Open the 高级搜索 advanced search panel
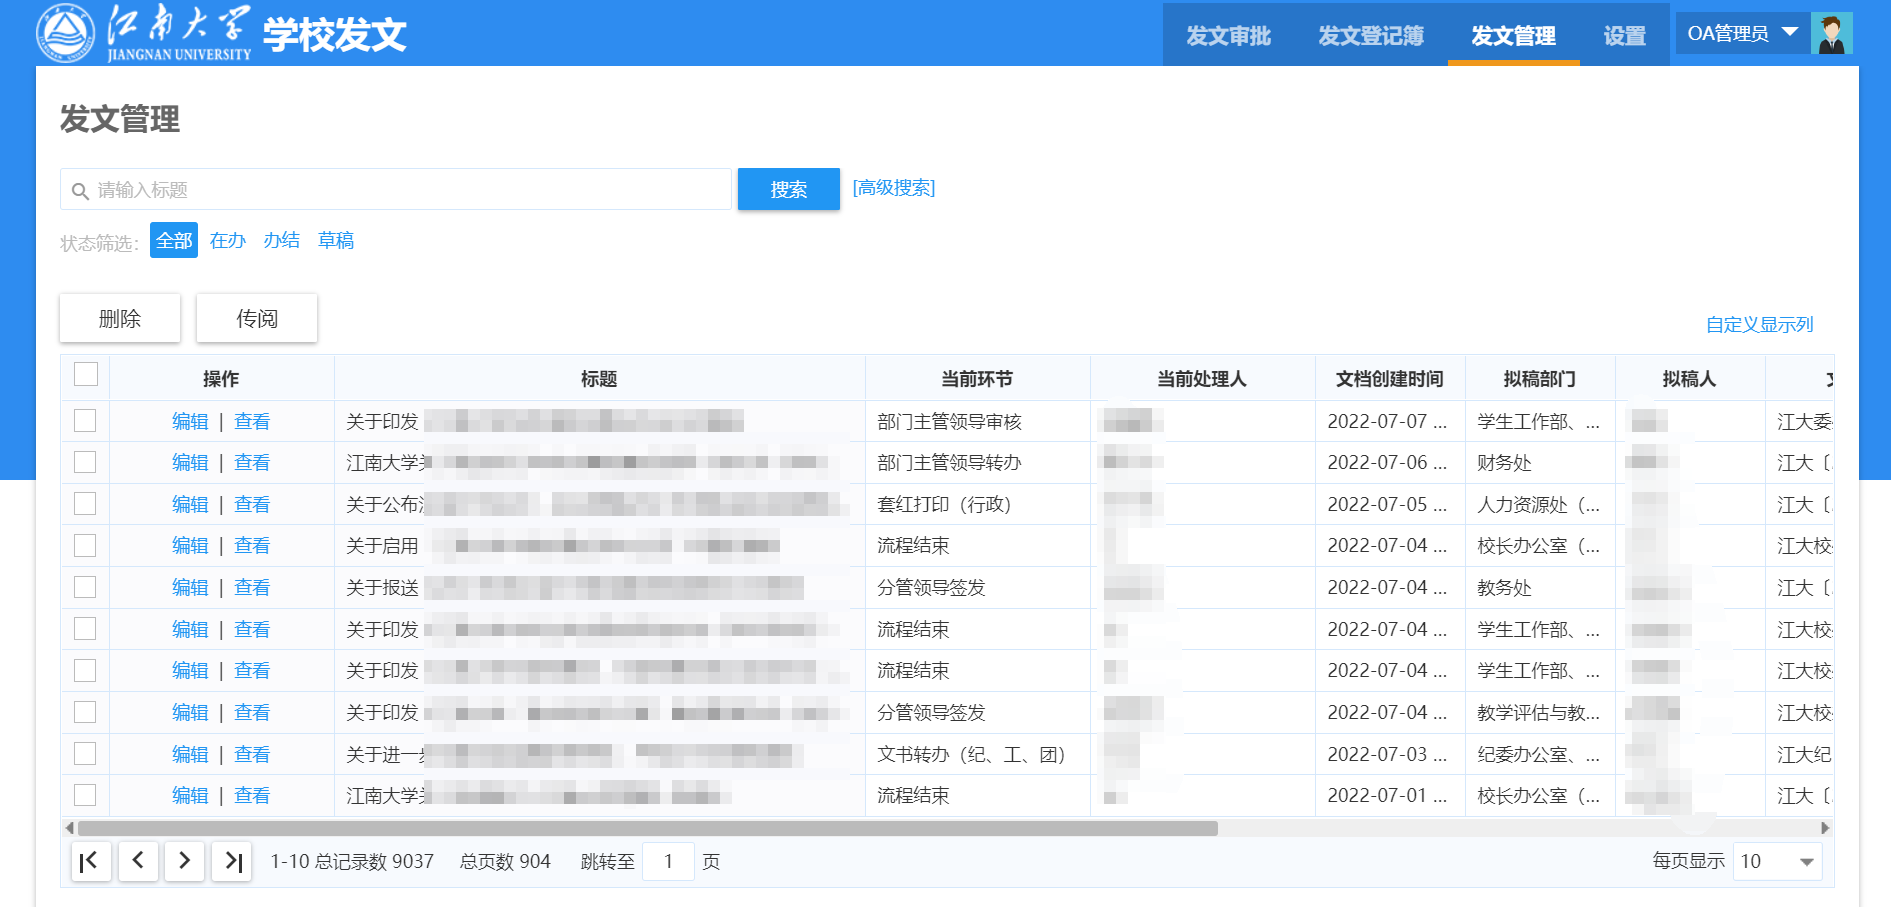Screen dimensions: 1891x907 point(893,188)
